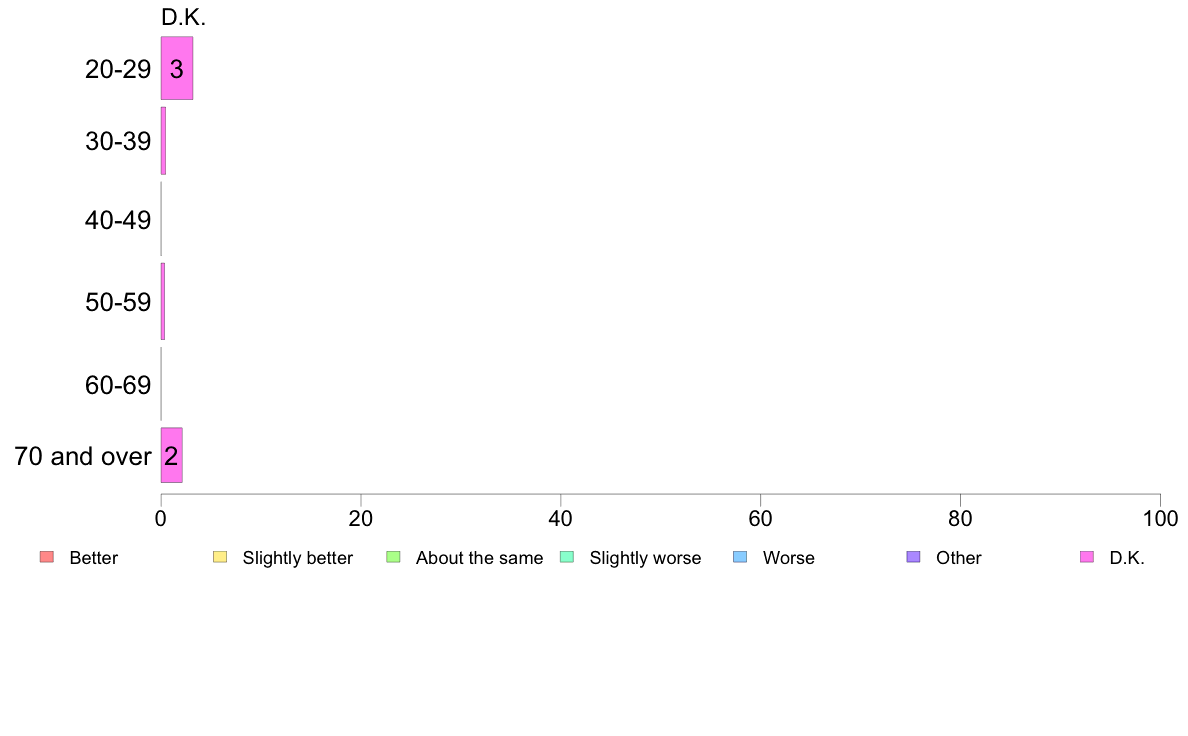This screenshot has height=736, width=1188.
Task: Click the About the same legend text
Action: [479, 558]
